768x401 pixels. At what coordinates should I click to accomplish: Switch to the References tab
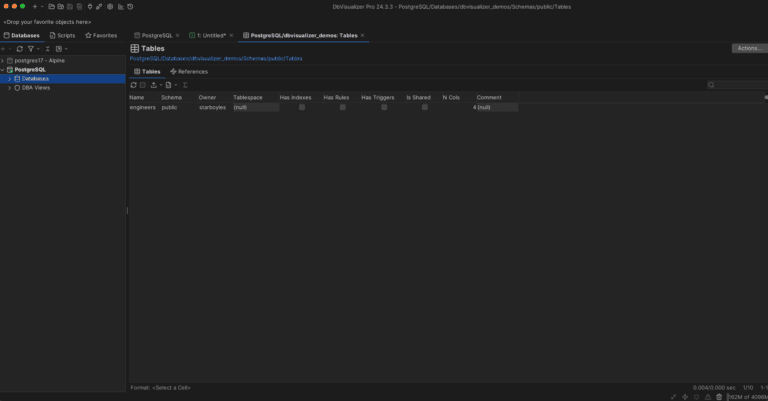[189, 72]
